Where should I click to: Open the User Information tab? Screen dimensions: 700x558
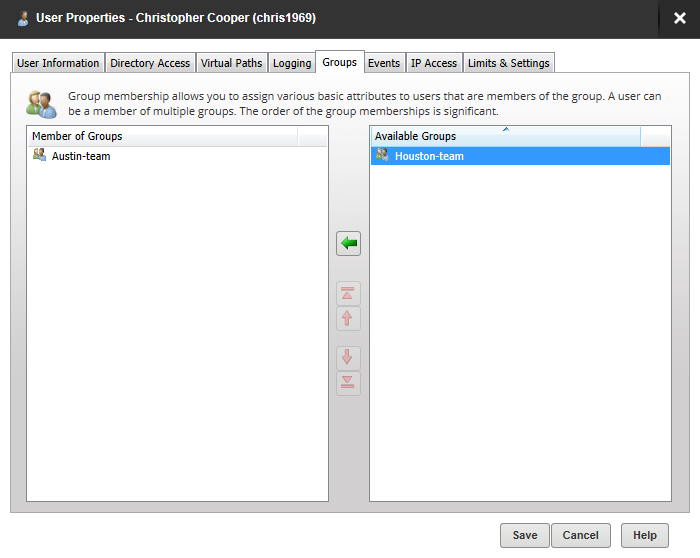click(x=58, y=63)
